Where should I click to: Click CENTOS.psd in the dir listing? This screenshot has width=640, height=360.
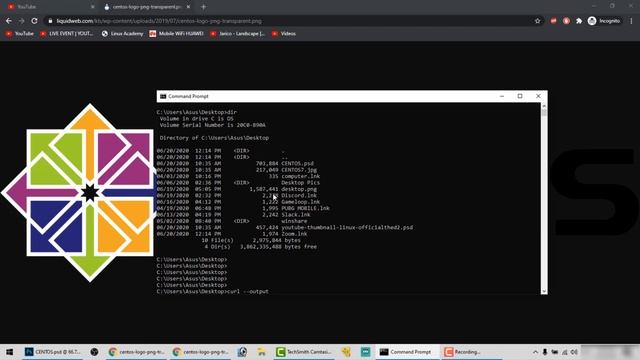[x=298, y=163]
